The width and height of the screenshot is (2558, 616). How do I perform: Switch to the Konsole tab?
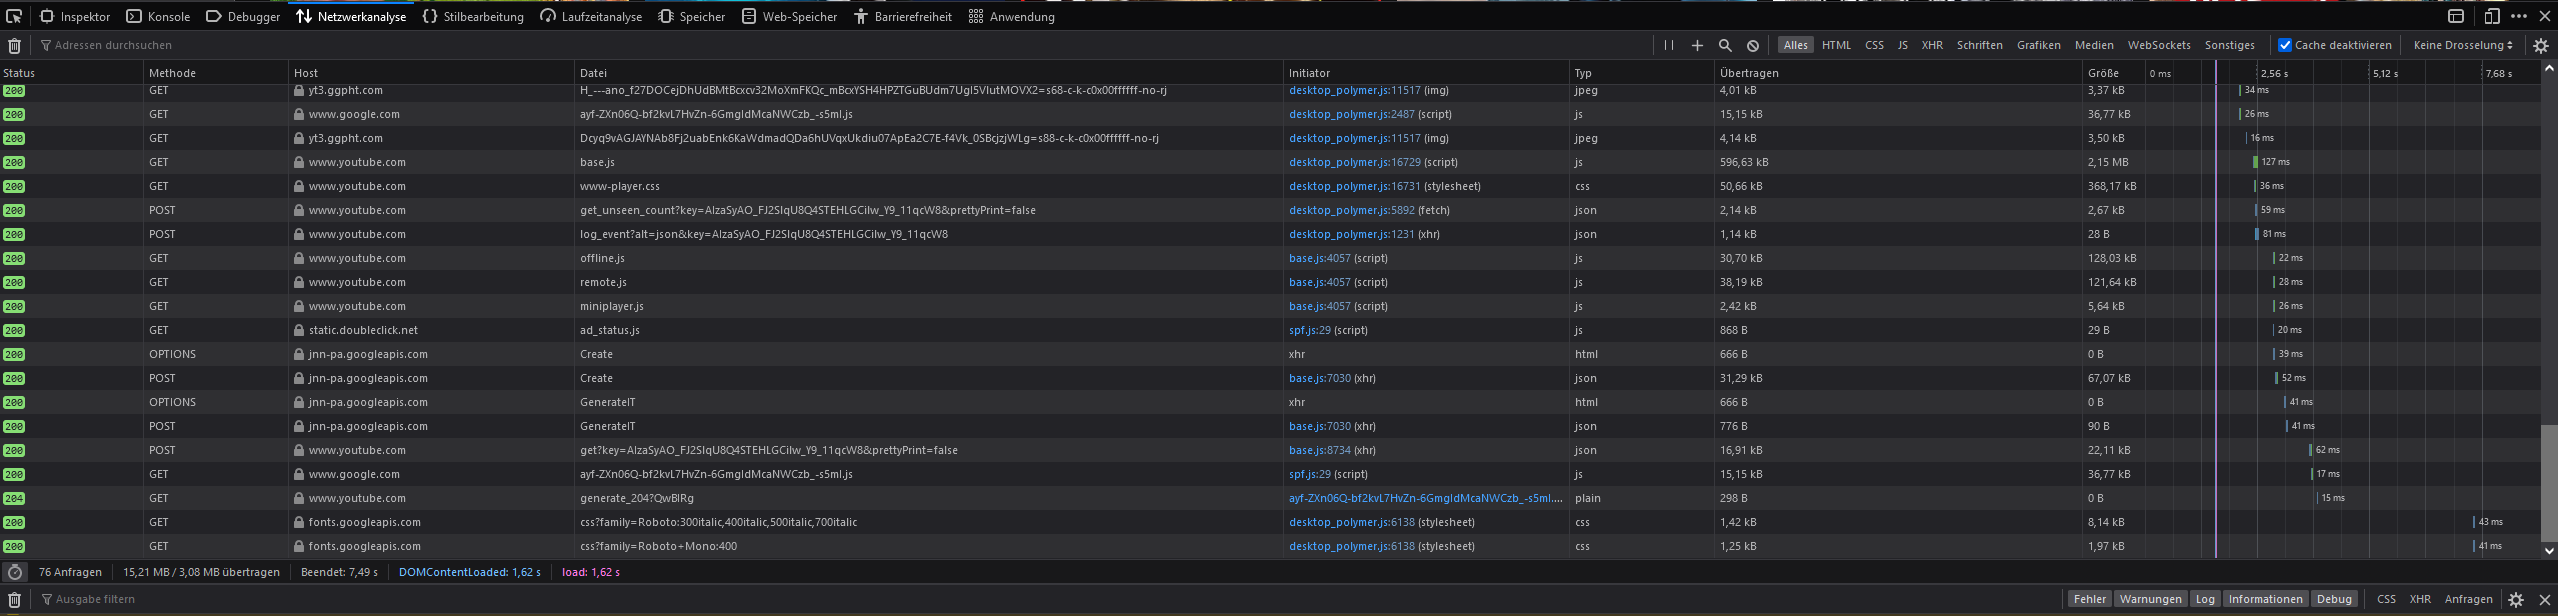pyautogui.click(x=158, y=16)
